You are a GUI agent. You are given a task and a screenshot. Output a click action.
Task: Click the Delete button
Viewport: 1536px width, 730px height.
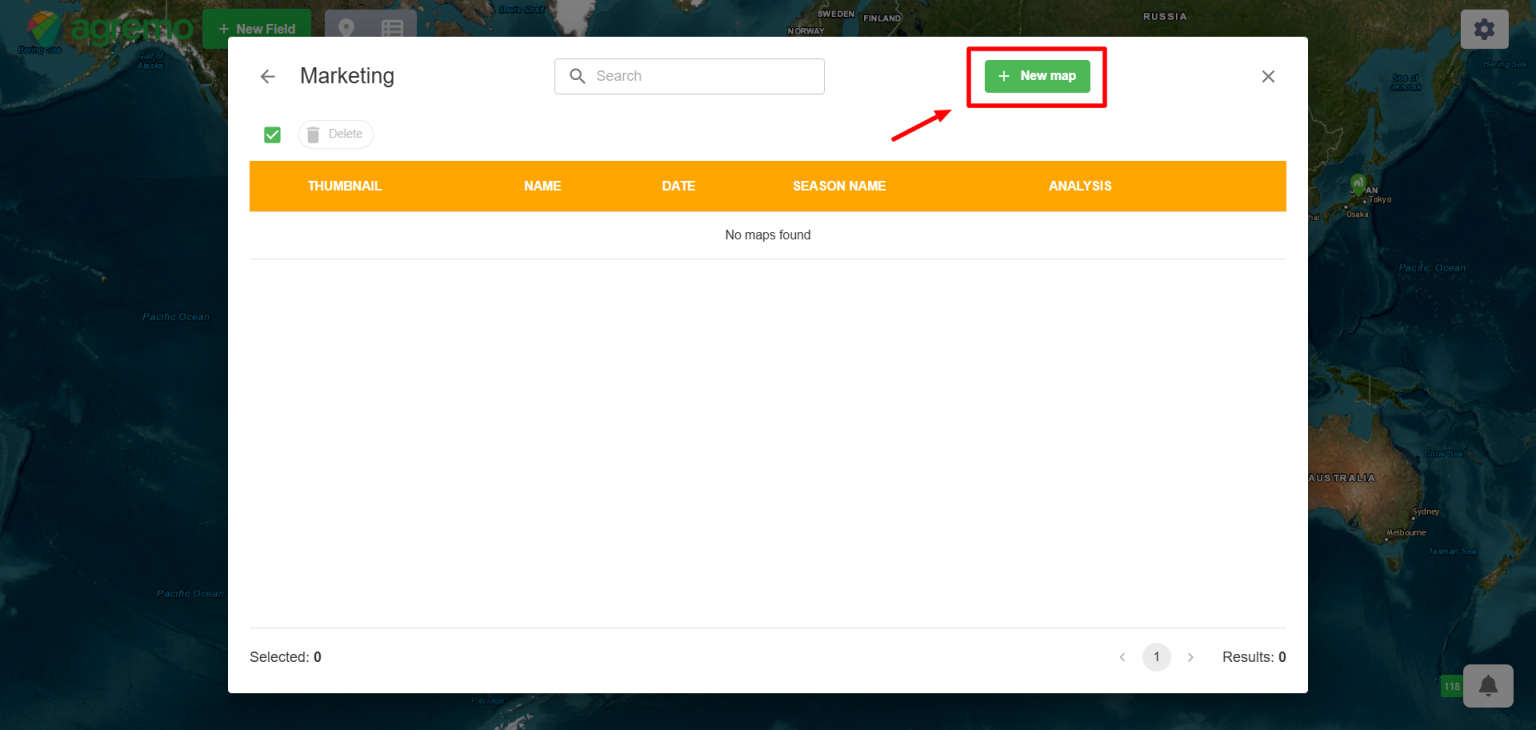(x=336, y=133)
